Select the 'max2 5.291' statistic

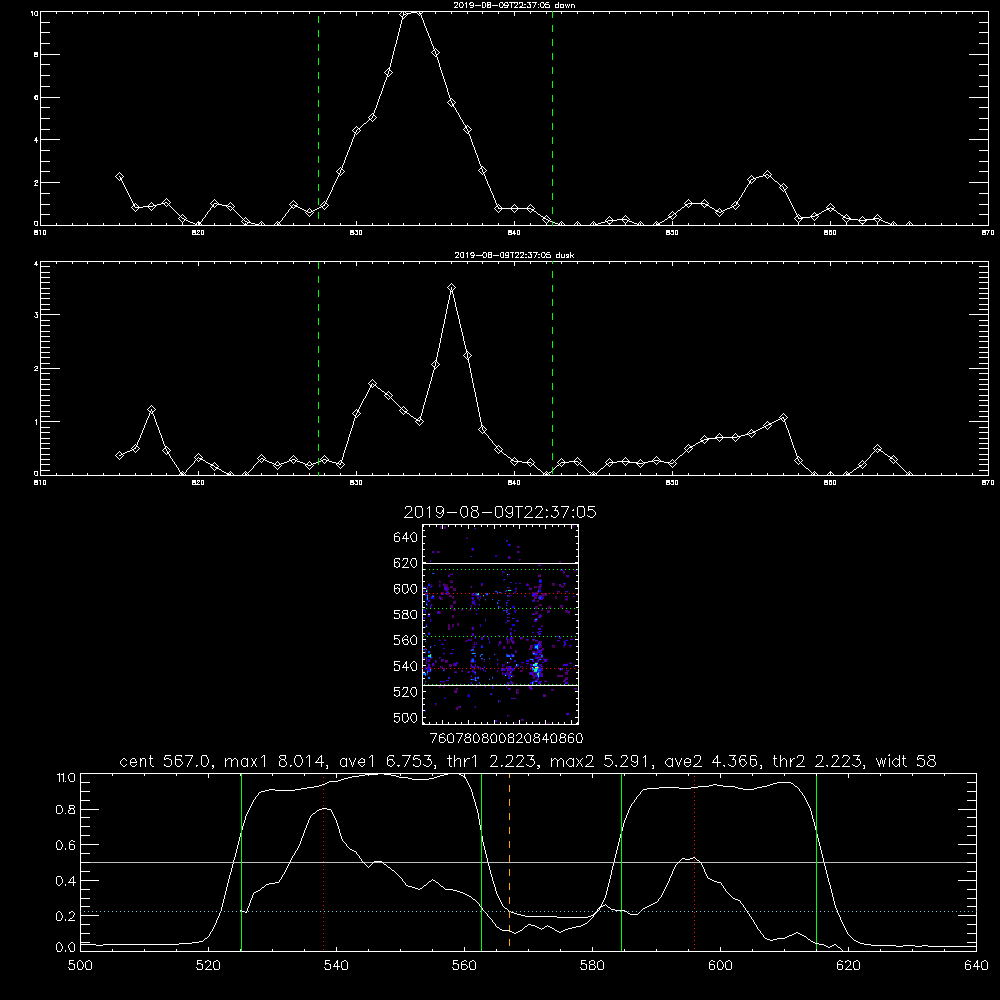pos(601,761)
